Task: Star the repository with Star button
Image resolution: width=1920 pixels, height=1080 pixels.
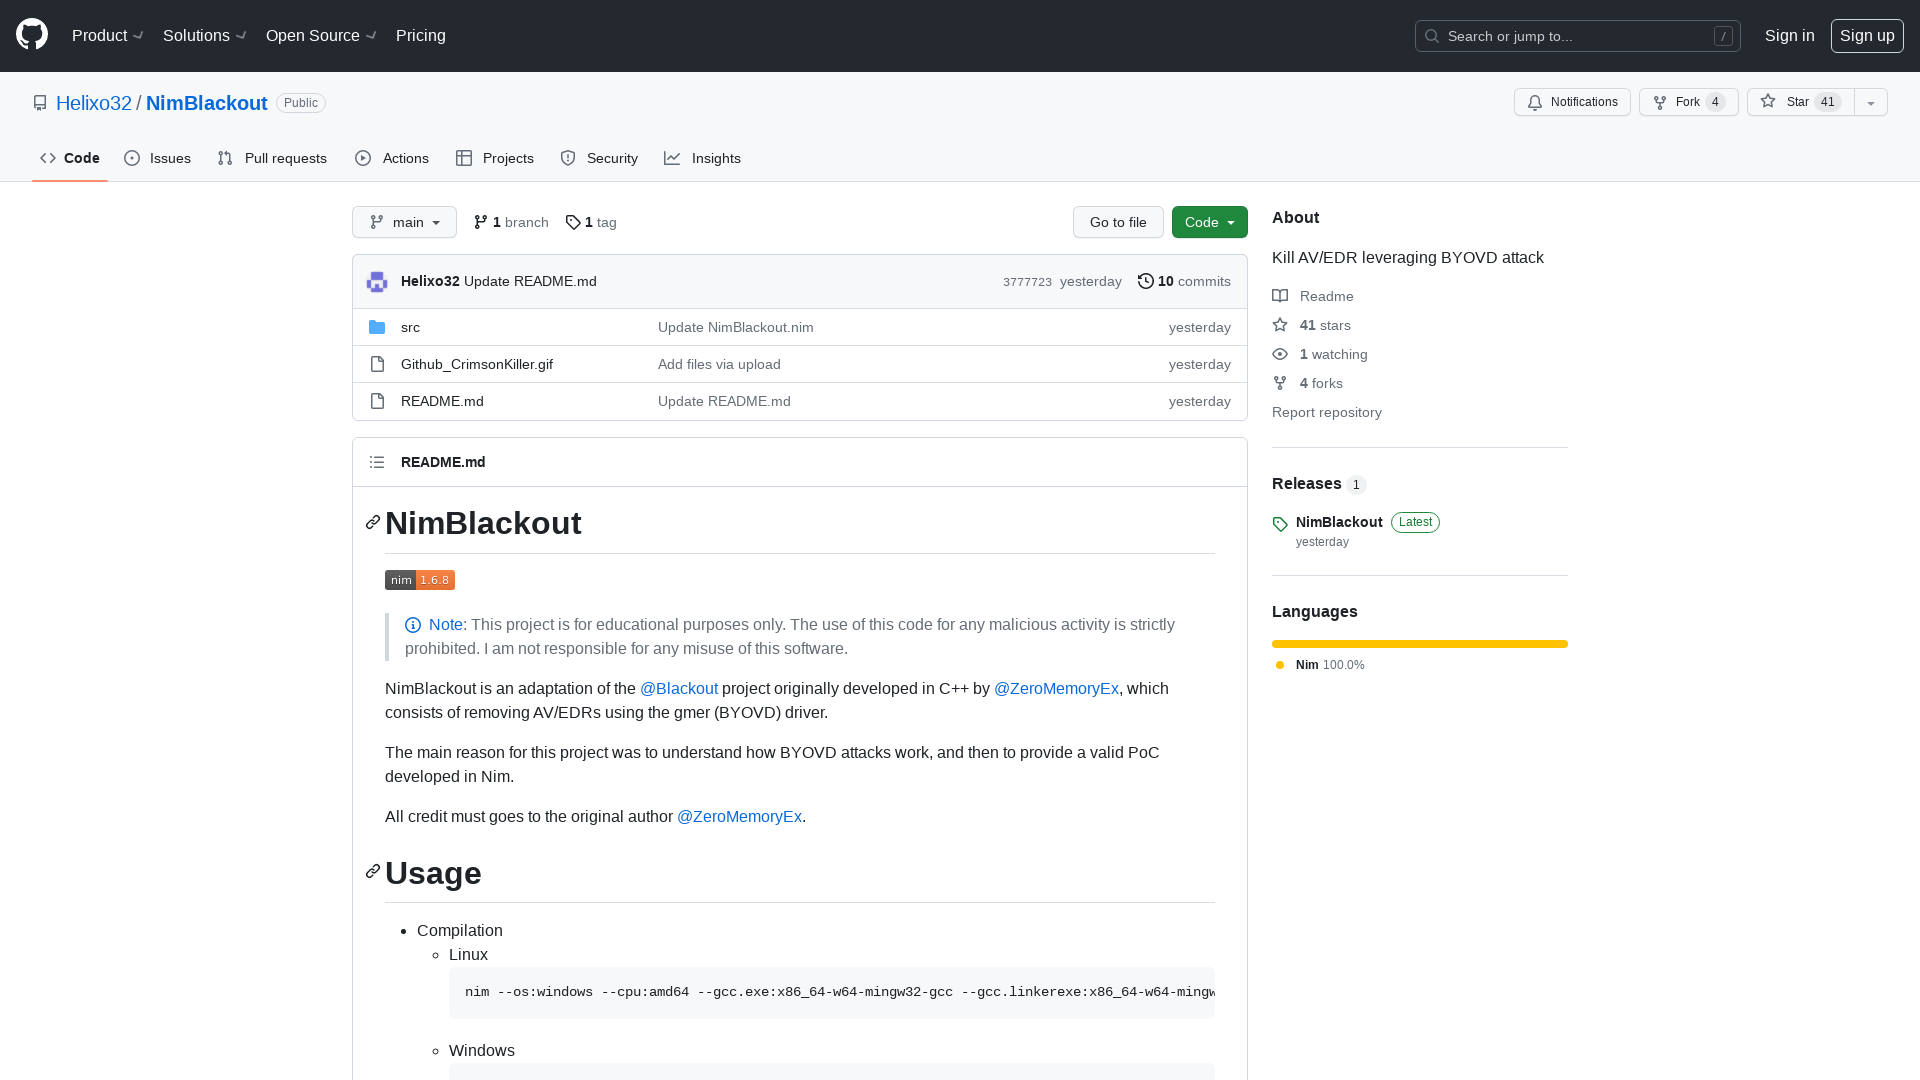Action: point(1801,102)
